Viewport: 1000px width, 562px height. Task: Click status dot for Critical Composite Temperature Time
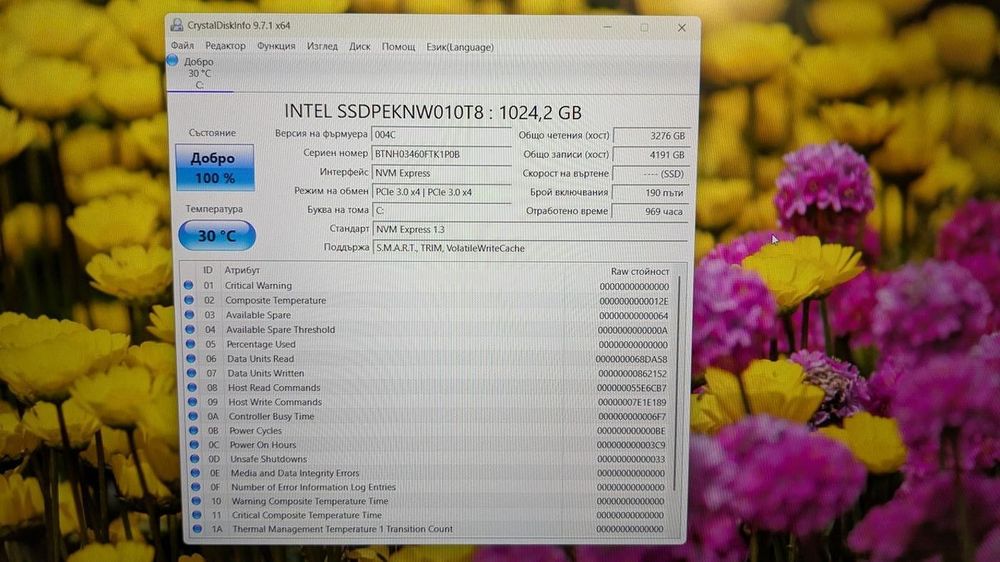pyautogui.click(x=197, y=515)
